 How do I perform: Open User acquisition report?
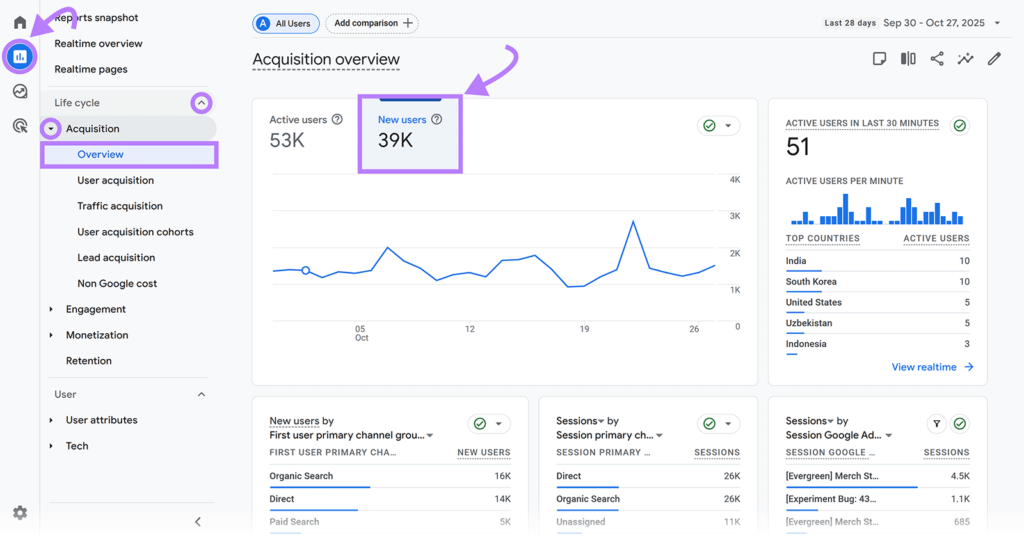click(x=116, y=181)
